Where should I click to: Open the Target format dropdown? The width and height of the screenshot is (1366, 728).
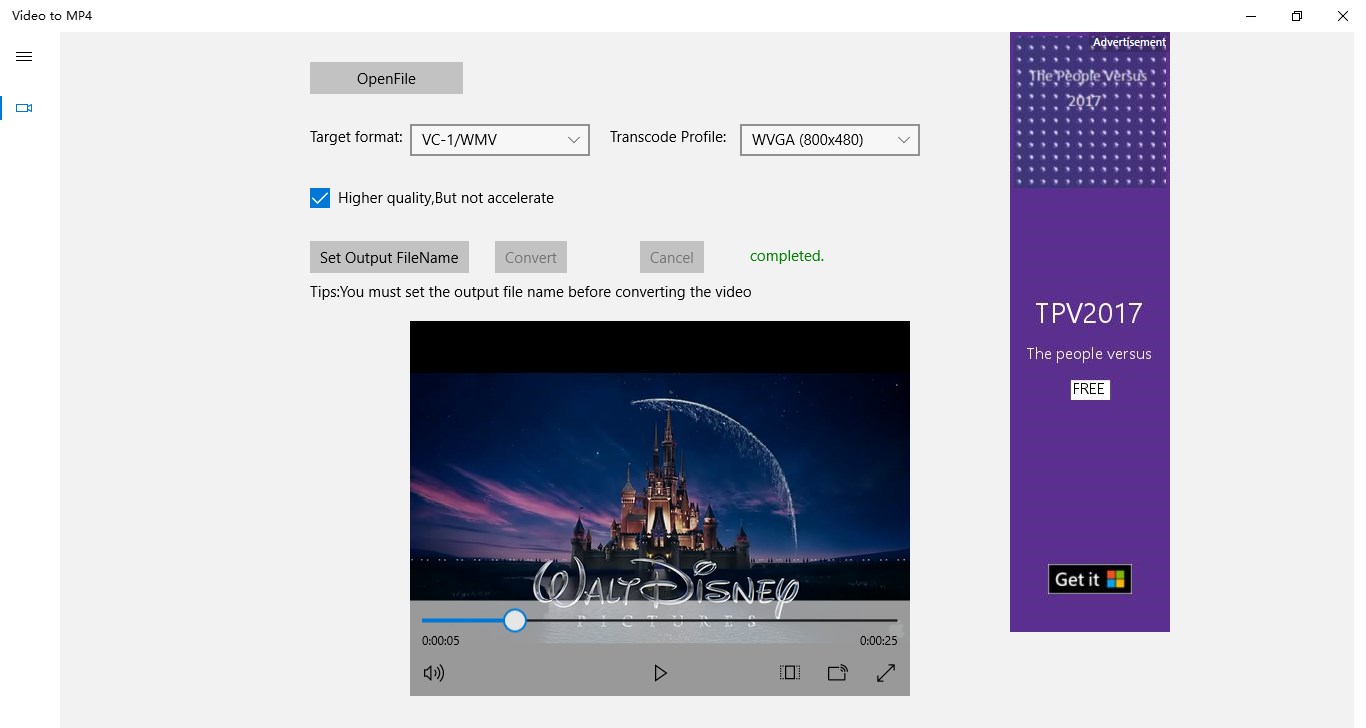[x=500, y=140]
